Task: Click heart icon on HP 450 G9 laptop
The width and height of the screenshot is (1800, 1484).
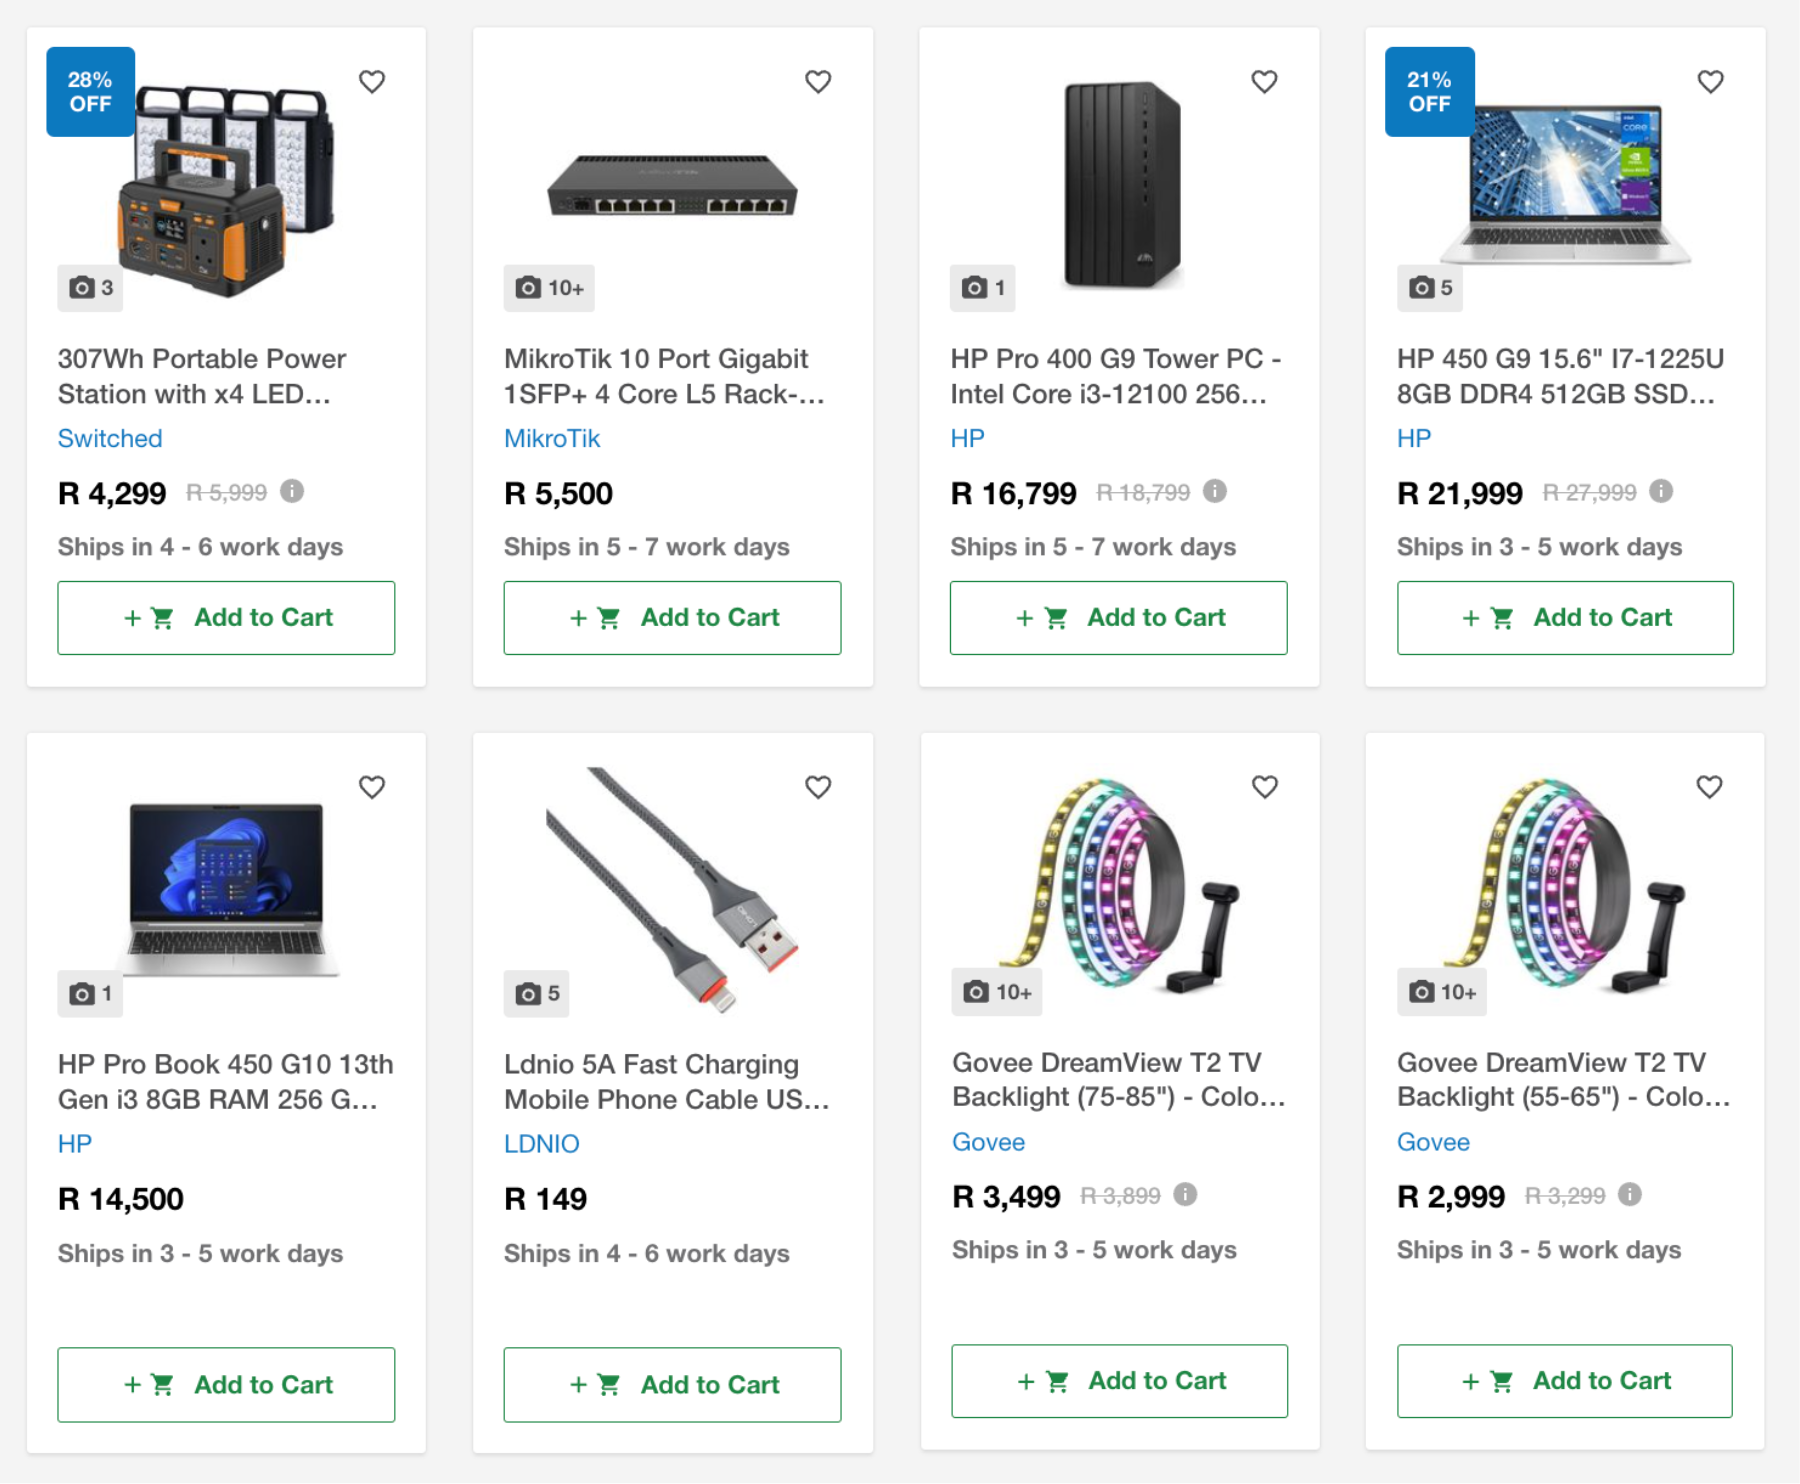Action: pos(1710,82)
